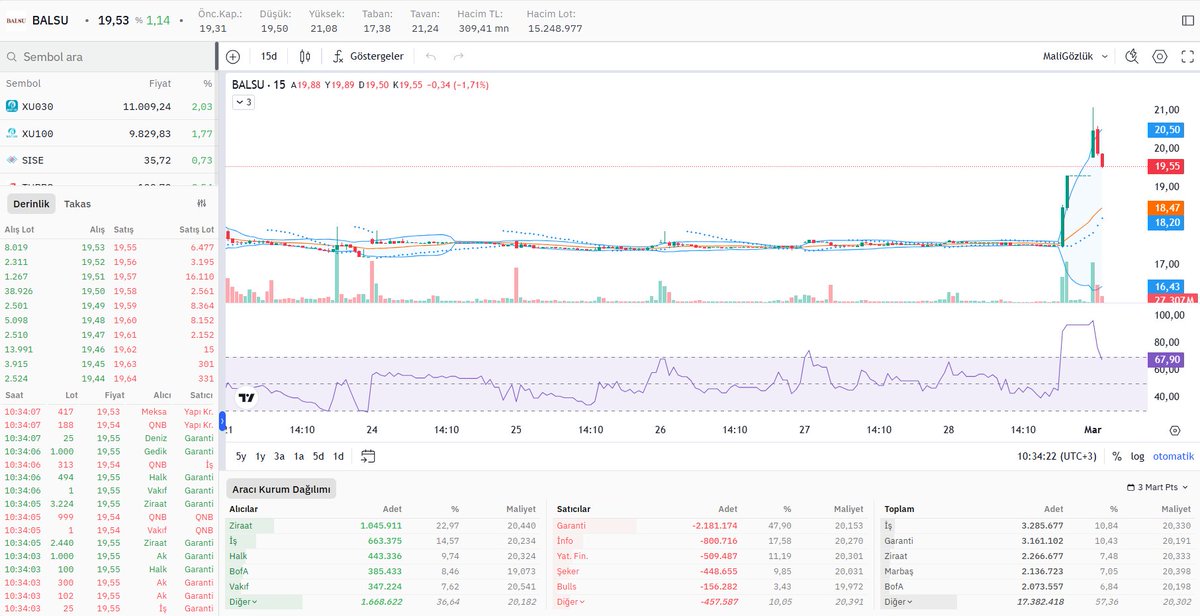This screenshot has height=616, width=1200.
Task: Select the 1a time range
Action: [299, 456]
